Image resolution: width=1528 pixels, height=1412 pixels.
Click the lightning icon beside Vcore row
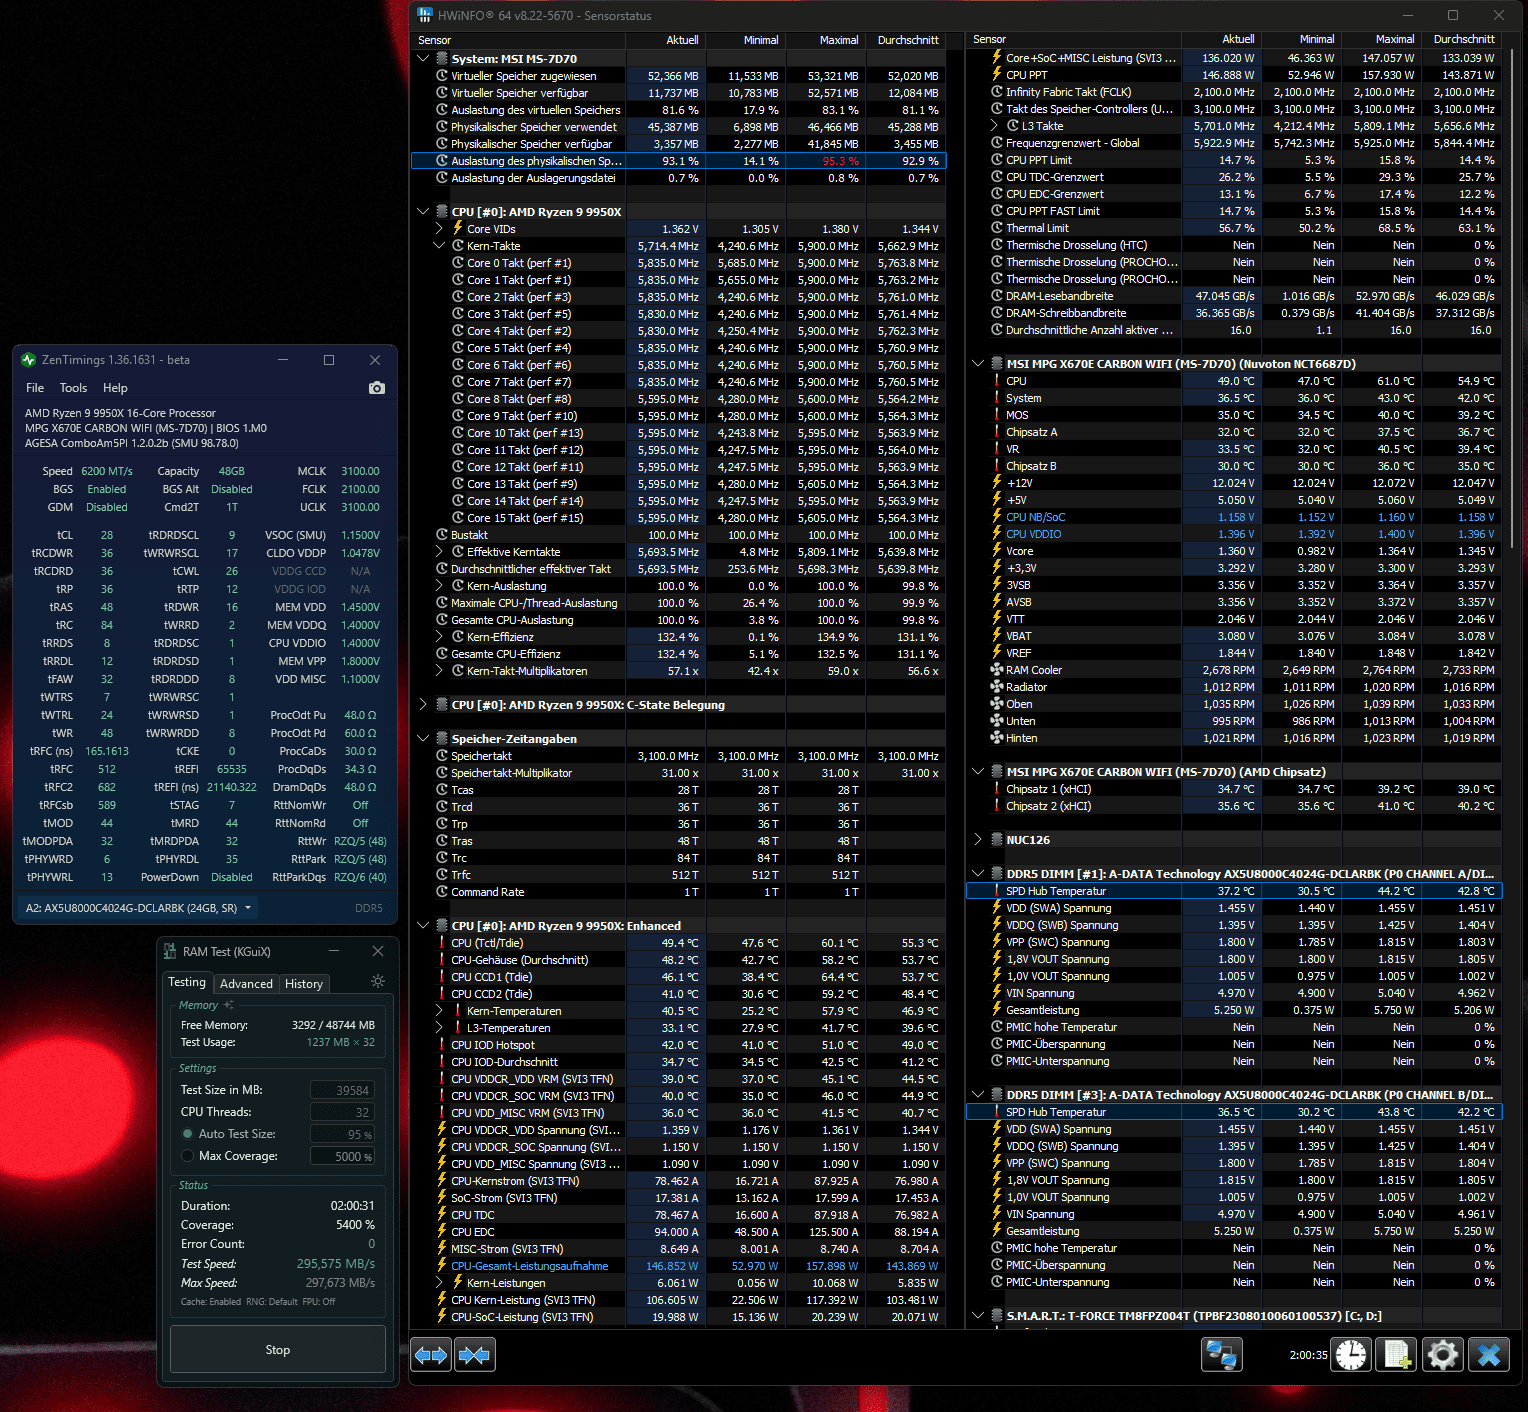click(996, 551)
